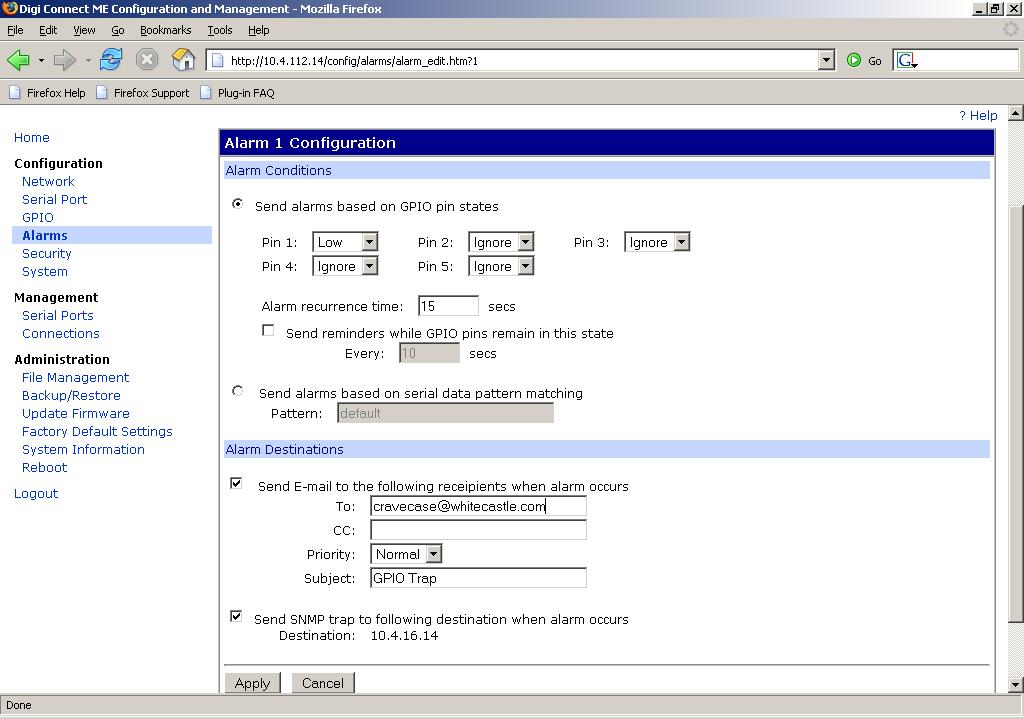Click the vertical page scrollbar
Image resolution: width=1024 pixels, height=719 pixels.
point(1016,400)
